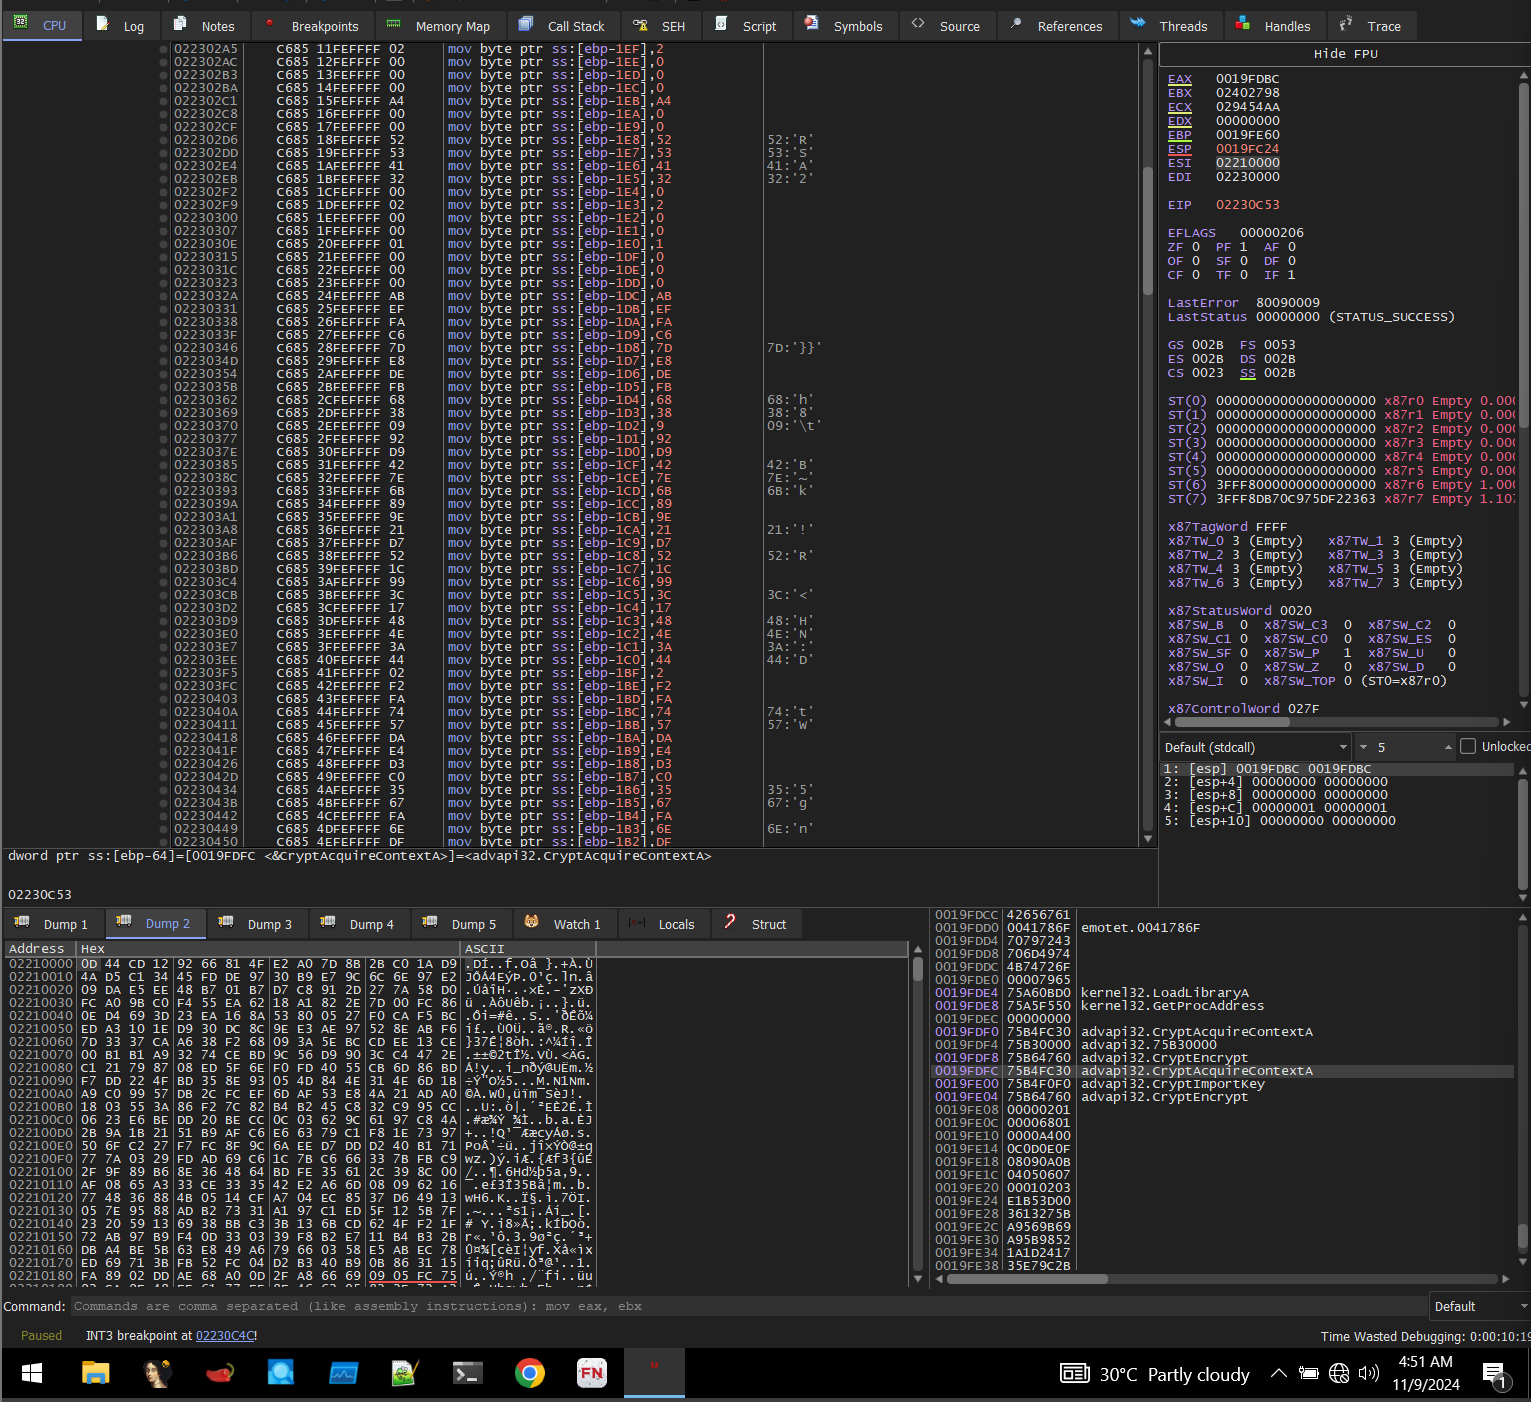Select stack entry kernel32.LoadLibraryA
This screenshot has width=1531, height=1402.
coord(1165,992)
